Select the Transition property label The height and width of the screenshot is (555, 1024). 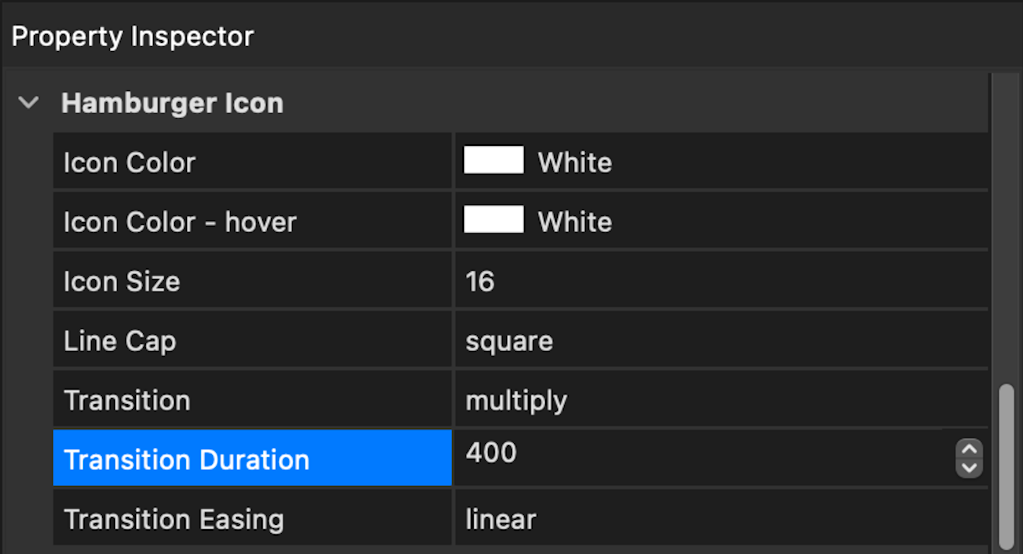(127, 400)
